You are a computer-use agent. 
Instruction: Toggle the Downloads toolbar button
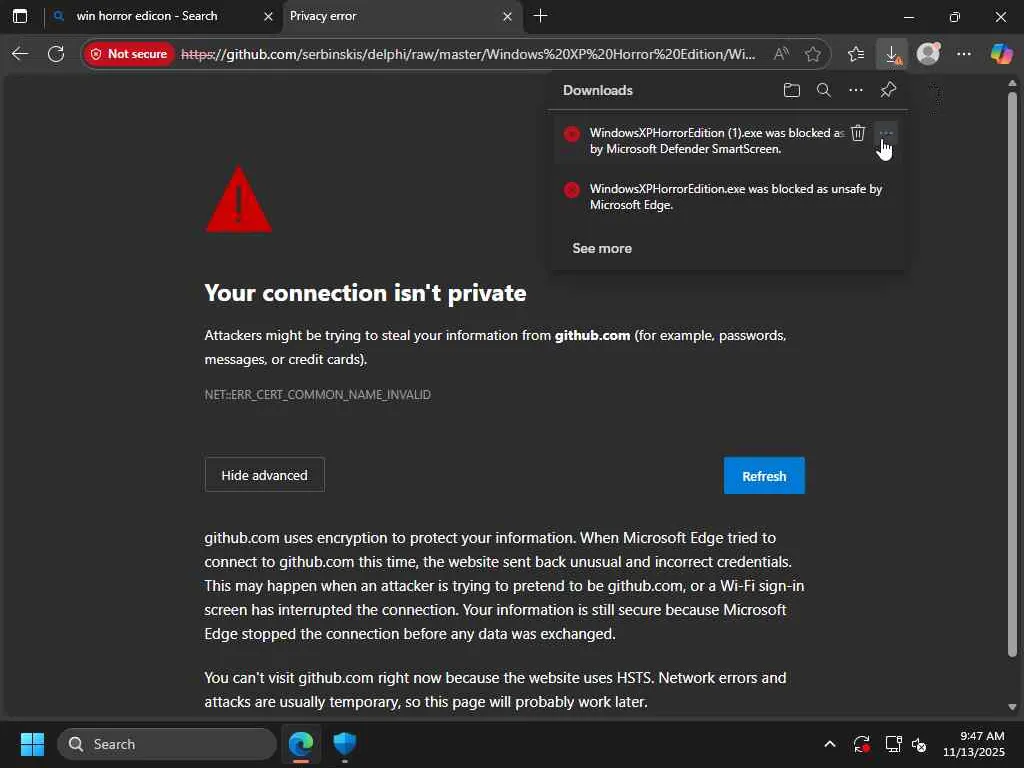[892, 54]
